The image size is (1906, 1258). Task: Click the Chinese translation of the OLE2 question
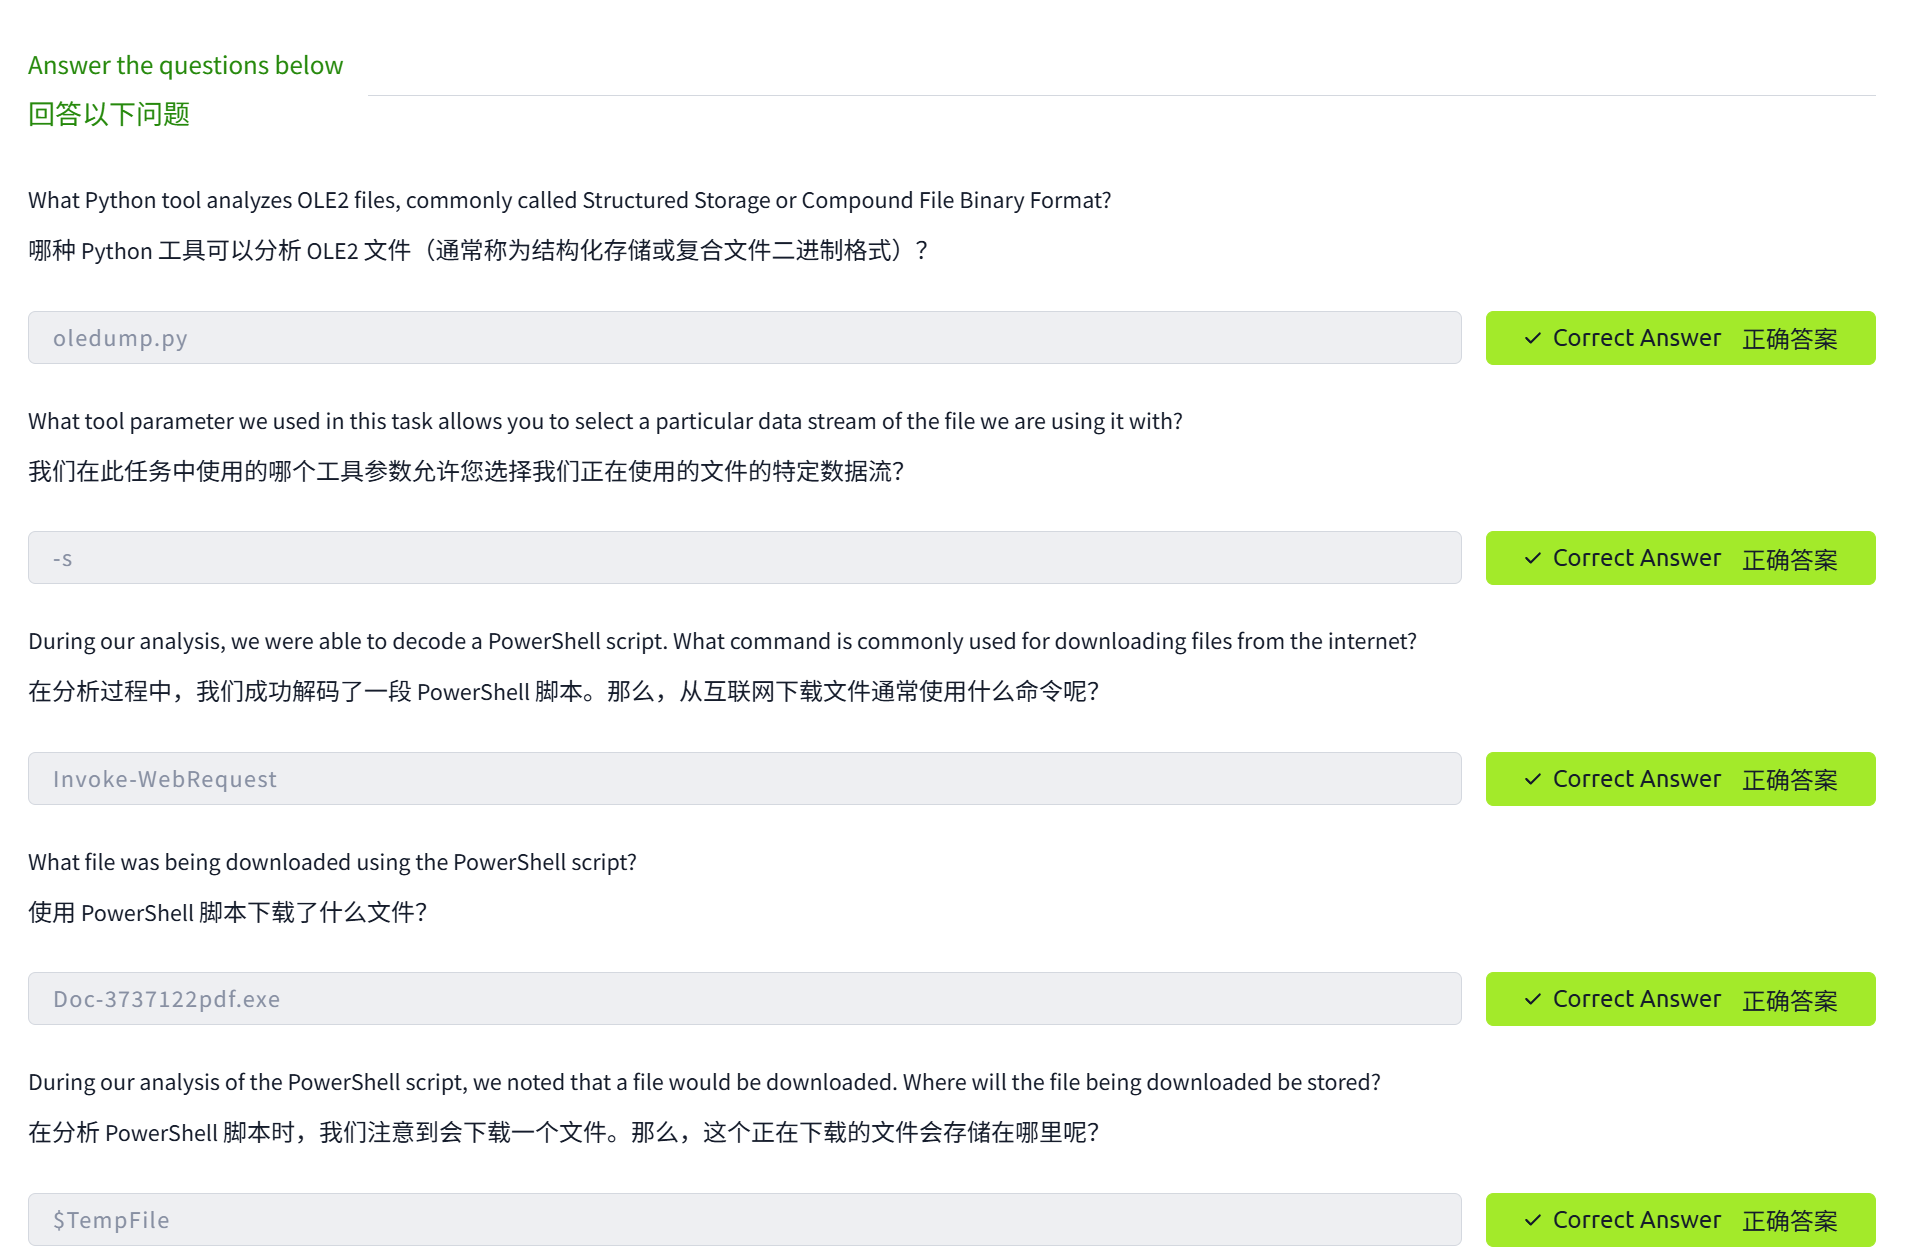pos(478,251)
